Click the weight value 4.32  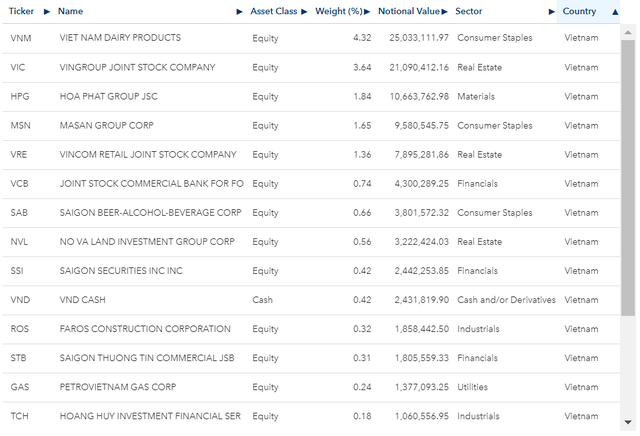tap(362, 38)
